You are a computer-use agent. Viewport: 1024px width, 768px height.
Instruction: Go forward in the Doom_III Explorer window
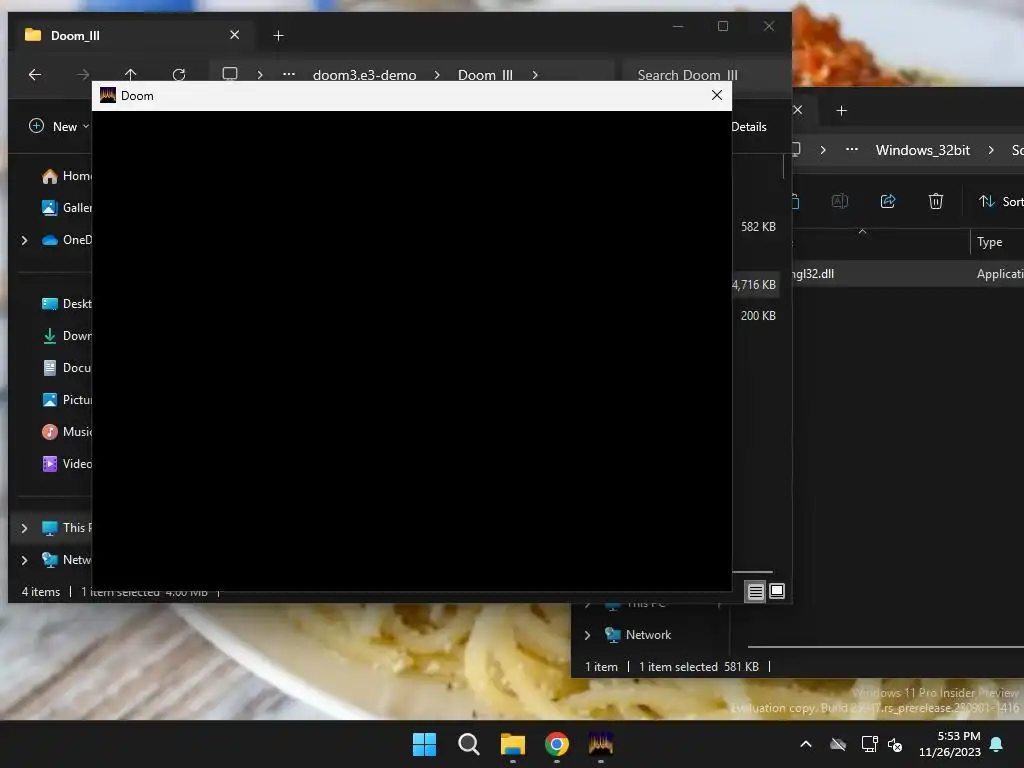82,74
